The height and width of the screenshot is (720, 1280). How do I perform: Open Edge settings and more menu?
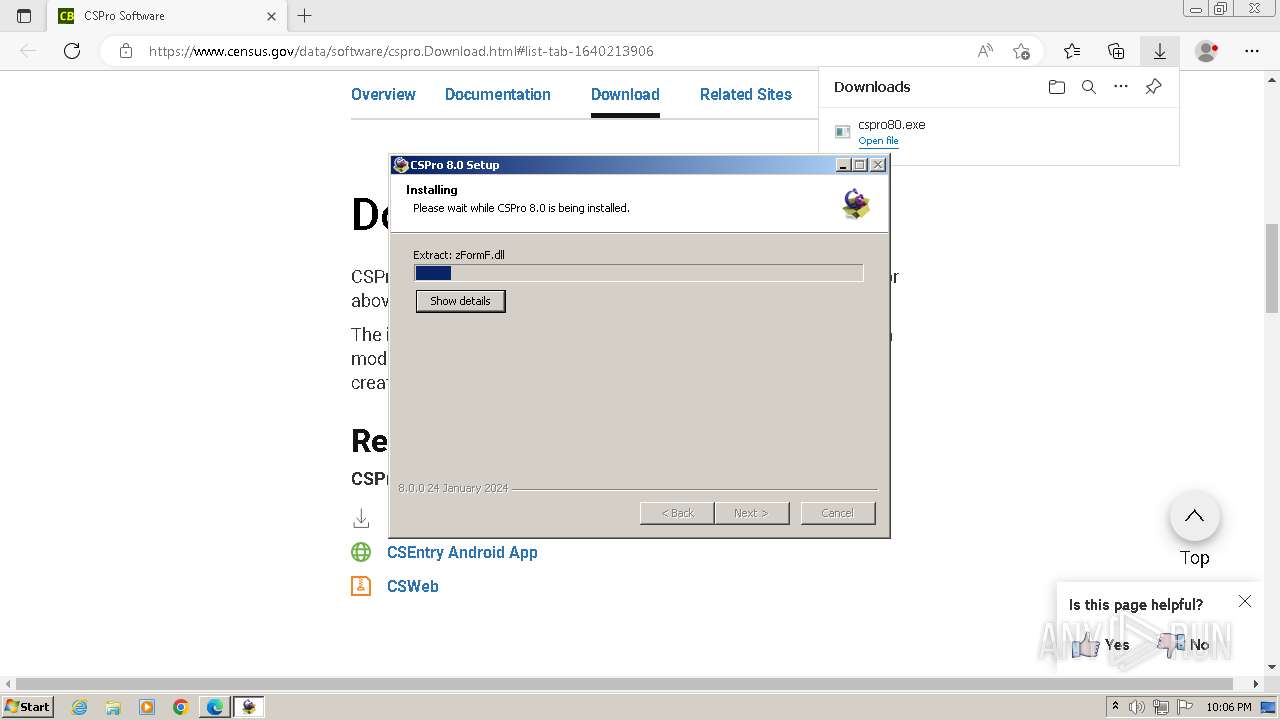[x=1252, y=51]
